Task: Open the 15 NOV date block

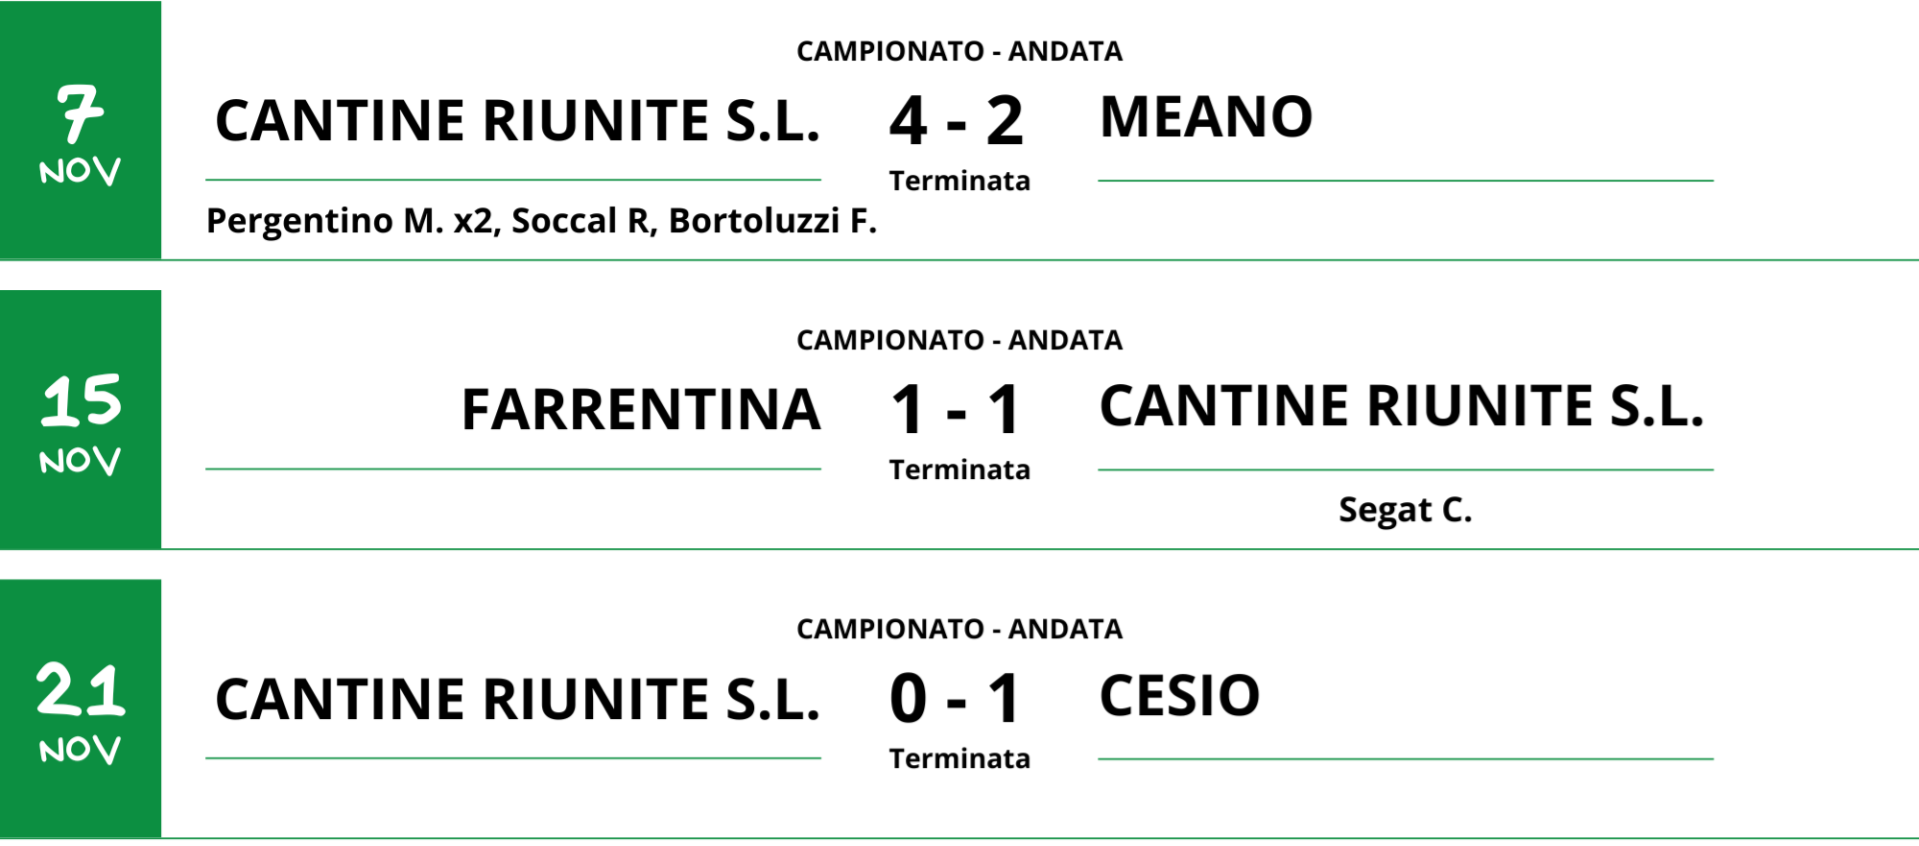Action: click(x=80, y=420)
